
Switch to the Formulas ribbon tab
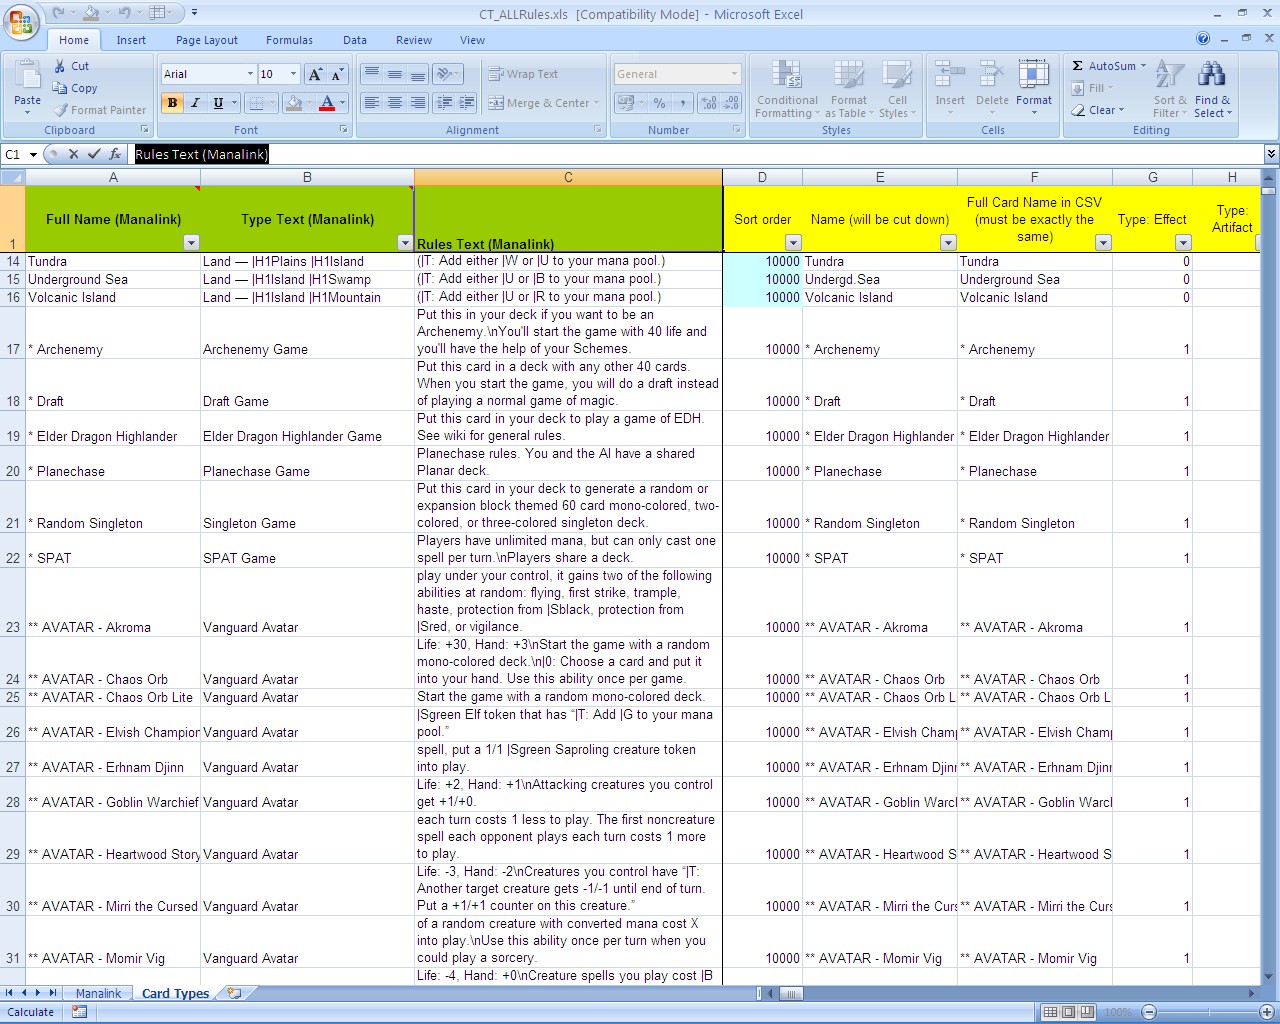coord(289,40)
